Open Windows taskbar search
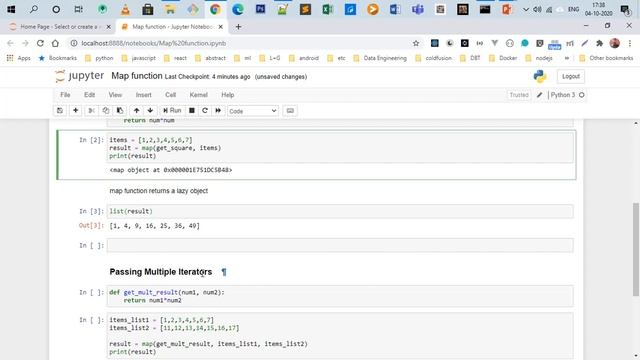 (34, 9)
